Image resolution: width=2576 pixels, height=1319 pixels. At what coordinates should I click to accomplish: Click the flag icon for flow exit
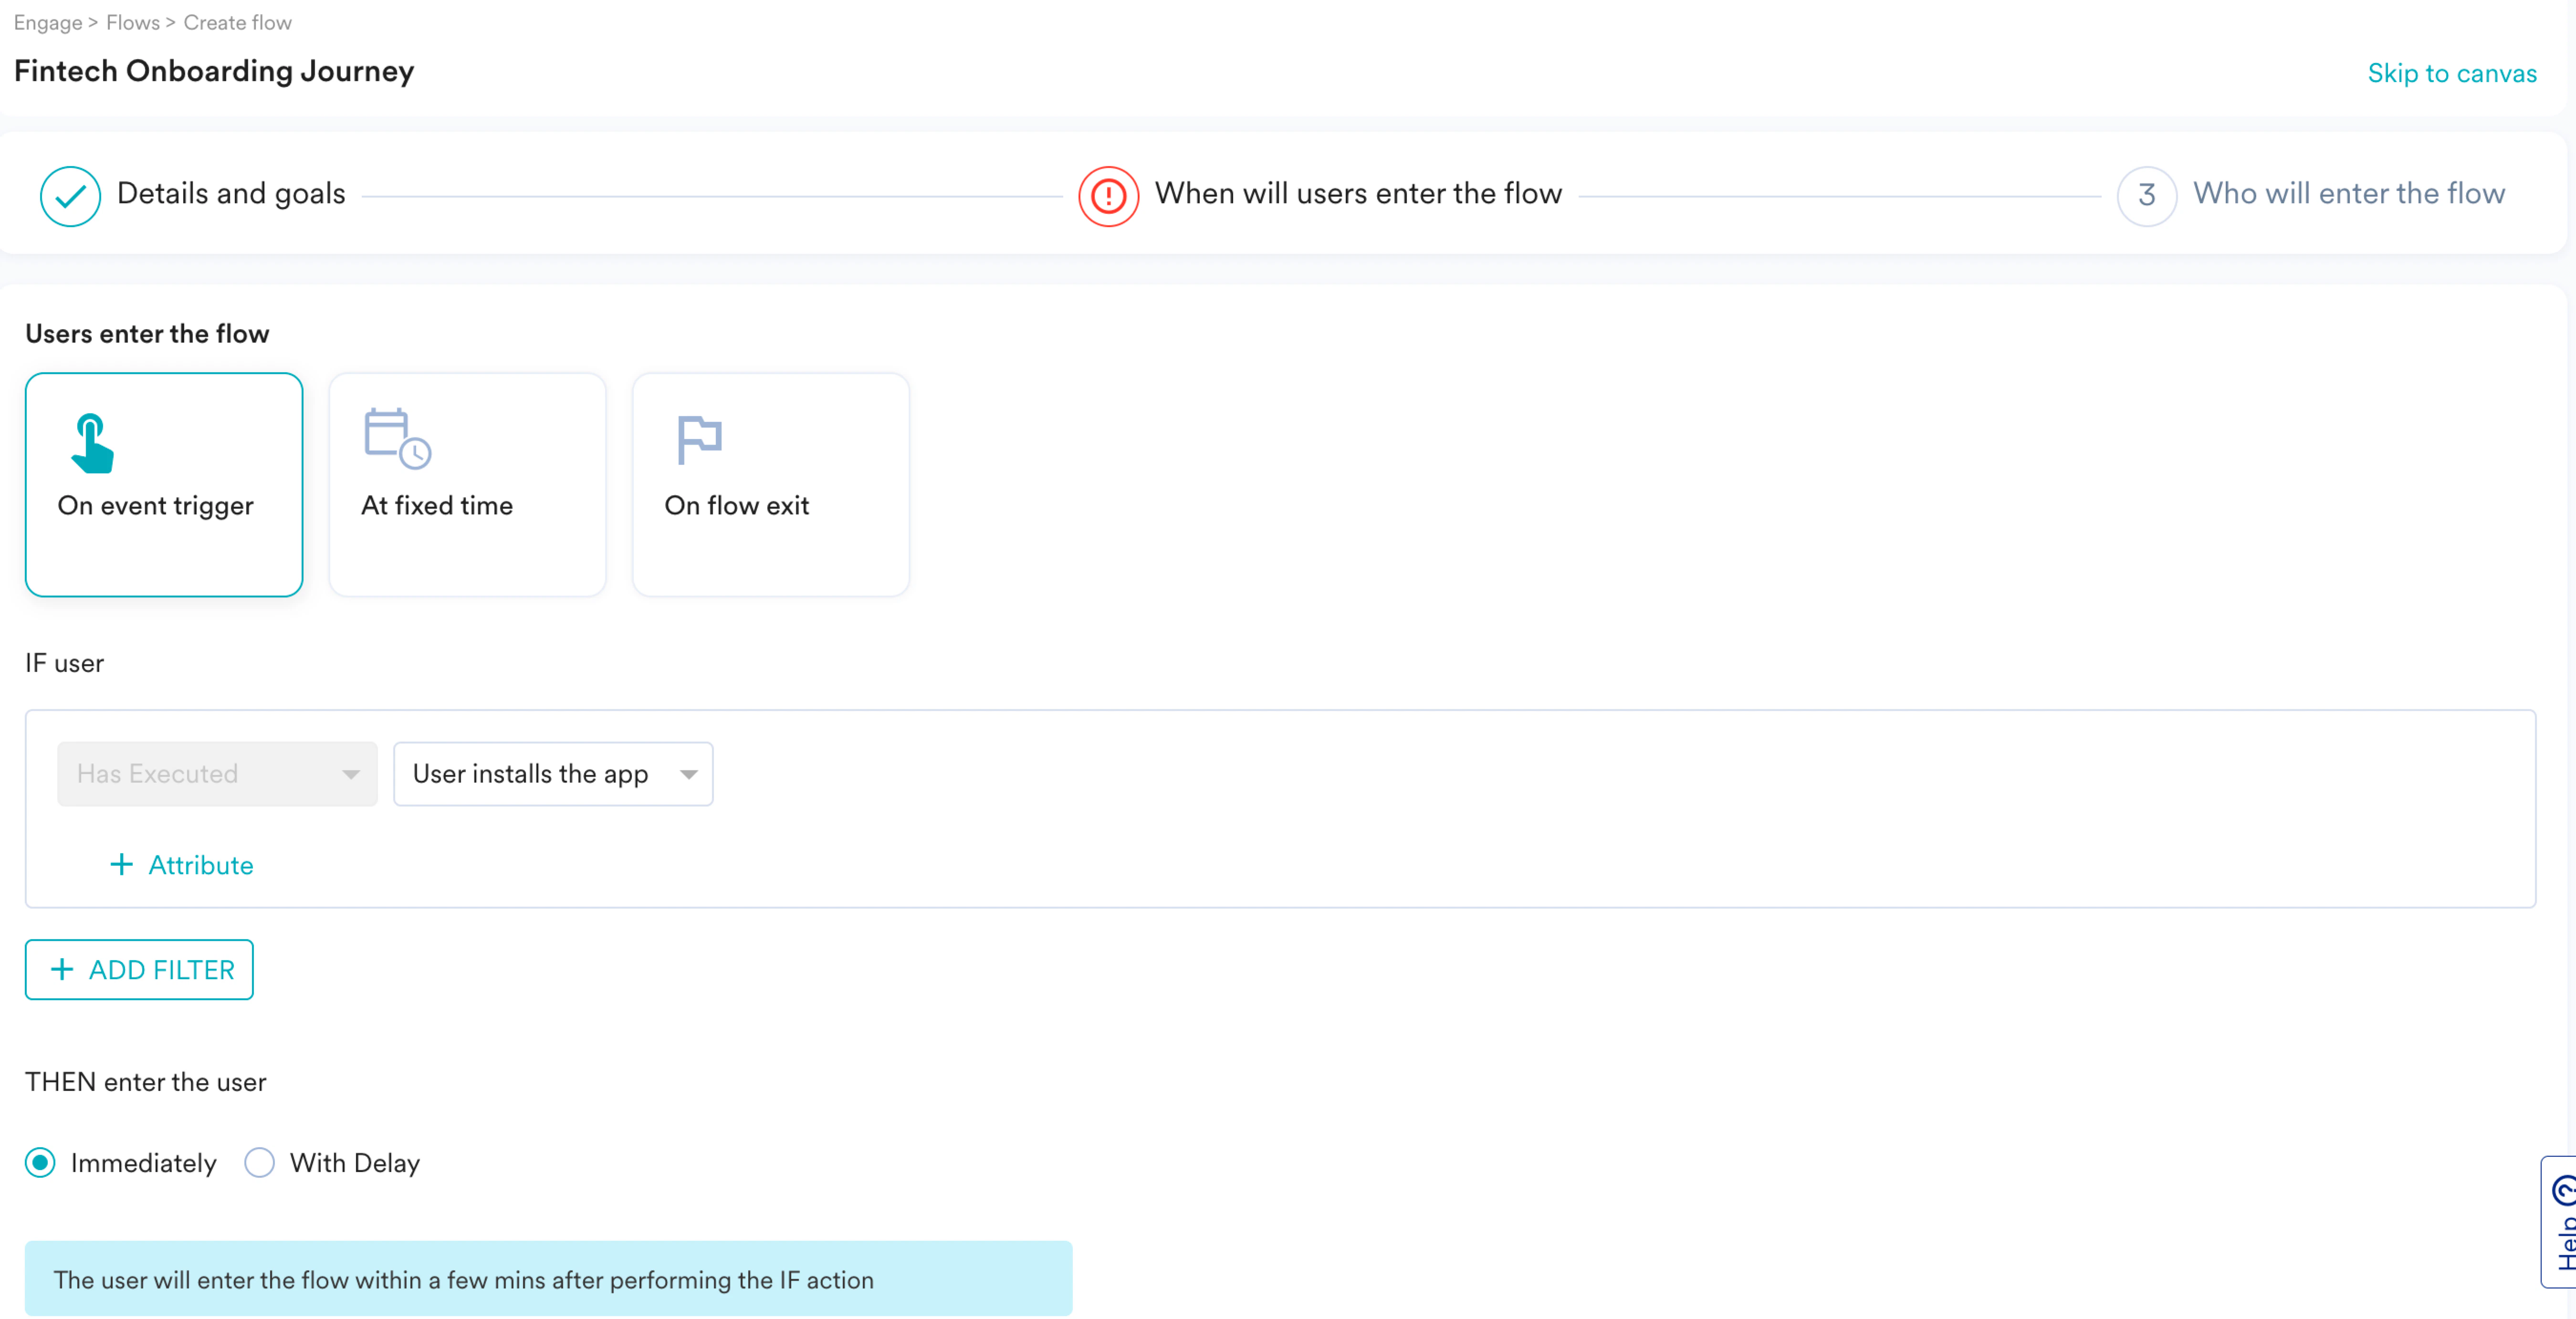click(x=699, y=439)
